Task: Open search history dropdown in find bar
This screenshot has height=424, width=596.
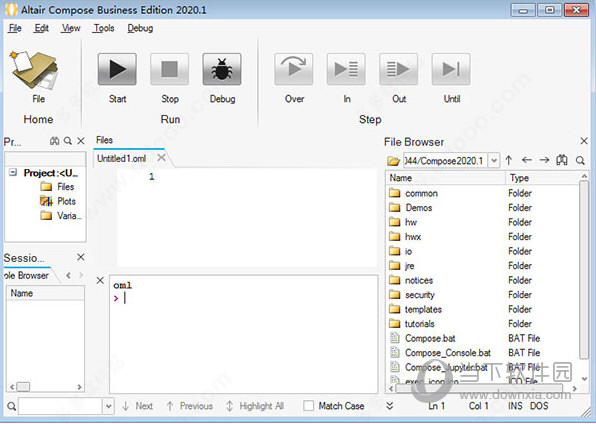Action: [109, 407]
